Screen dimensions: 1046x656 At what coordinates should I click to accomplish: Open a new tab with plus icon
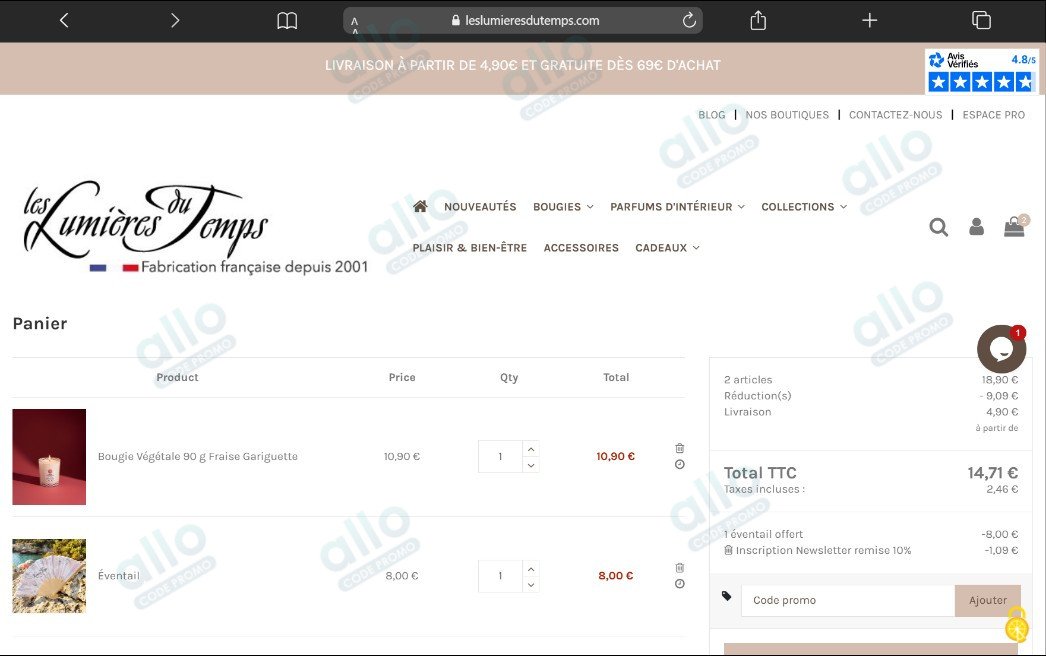869,21
